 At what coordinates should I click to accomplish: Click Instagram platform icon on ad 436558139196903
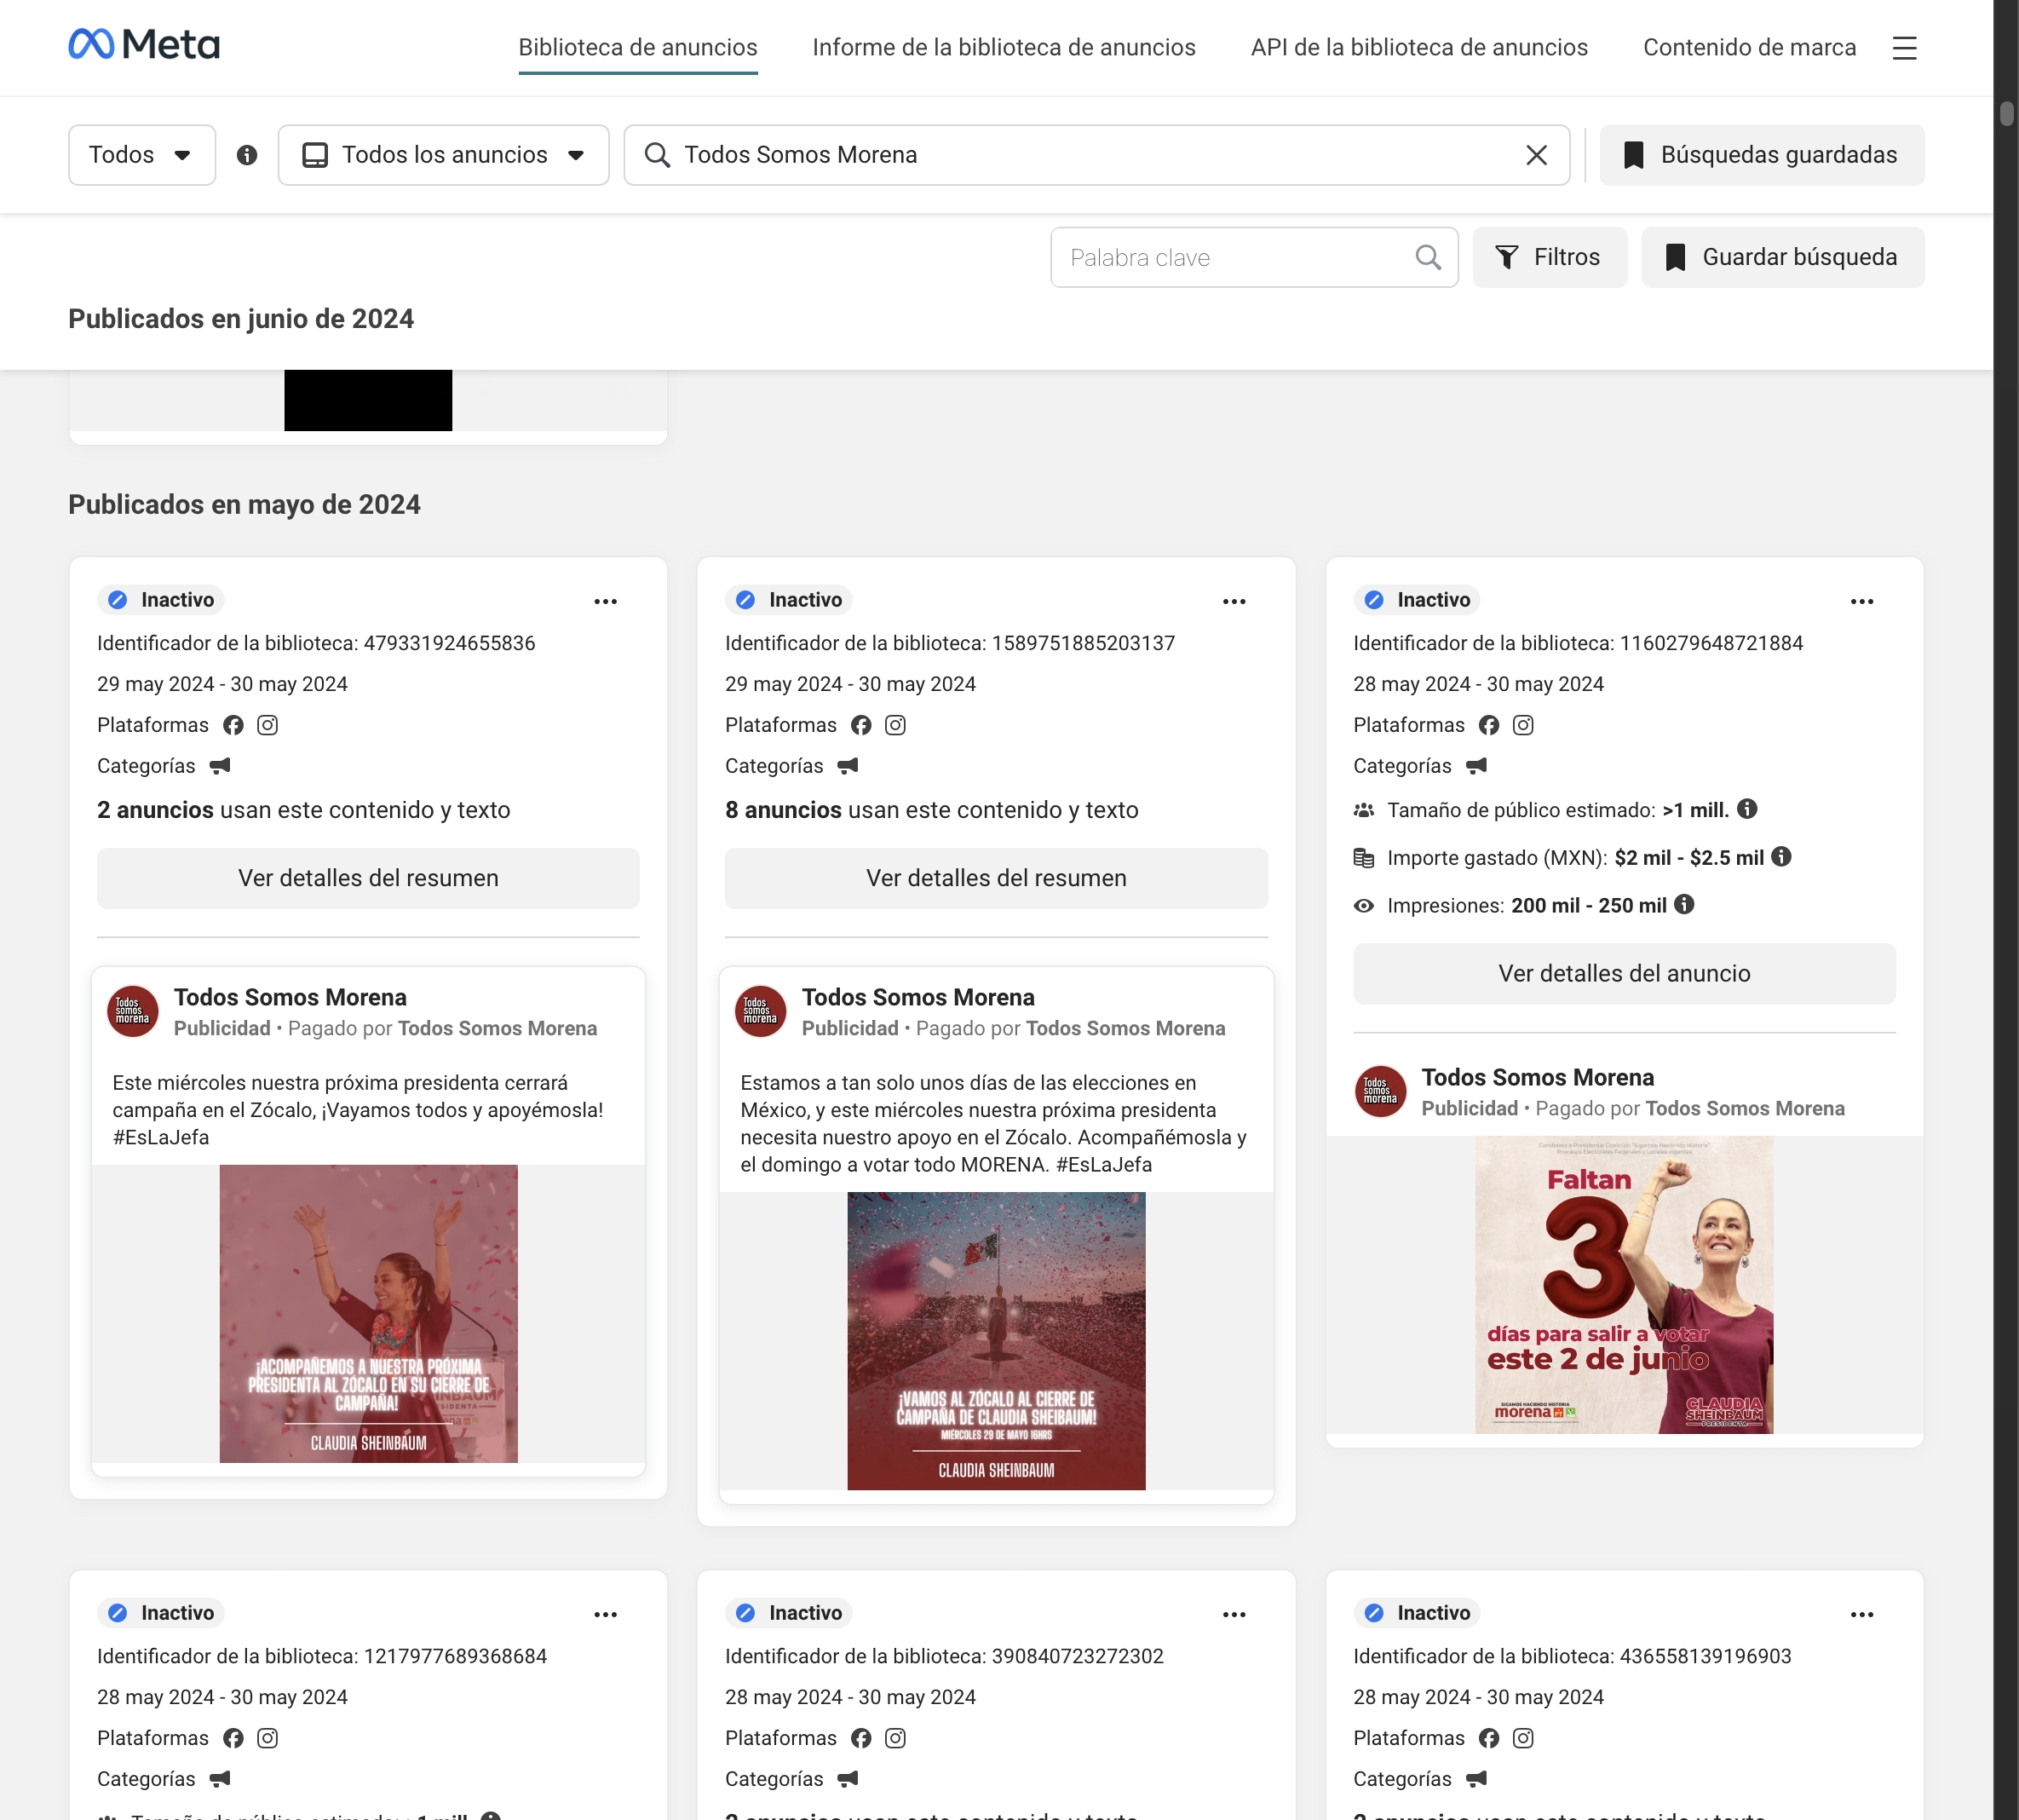click(1523, 1738)
